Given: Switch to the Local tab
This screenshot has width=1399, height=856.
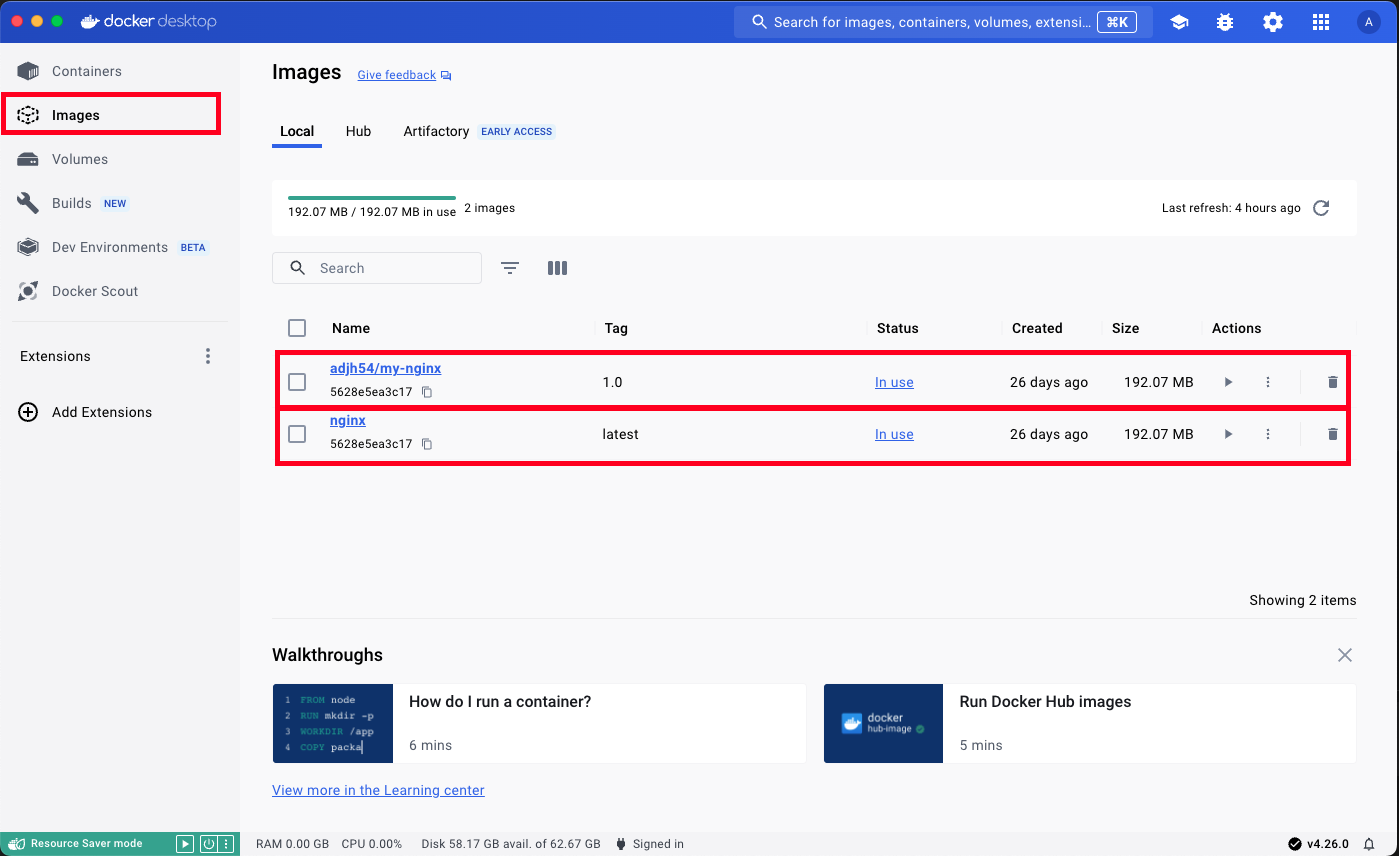Looking at the screenshot, I should point(297,131).
